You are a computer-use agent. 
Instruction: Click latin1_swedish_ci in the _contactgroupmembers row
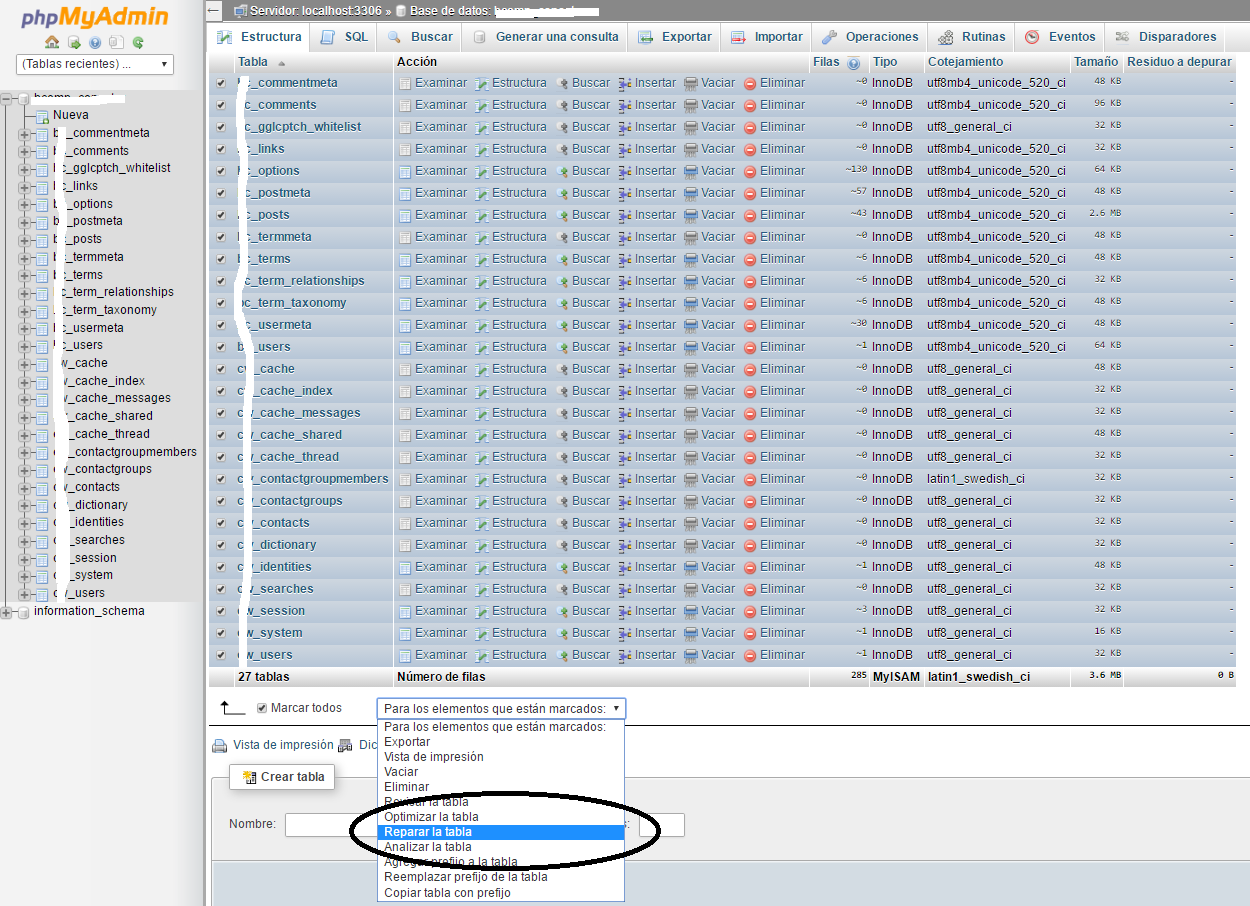976,479
